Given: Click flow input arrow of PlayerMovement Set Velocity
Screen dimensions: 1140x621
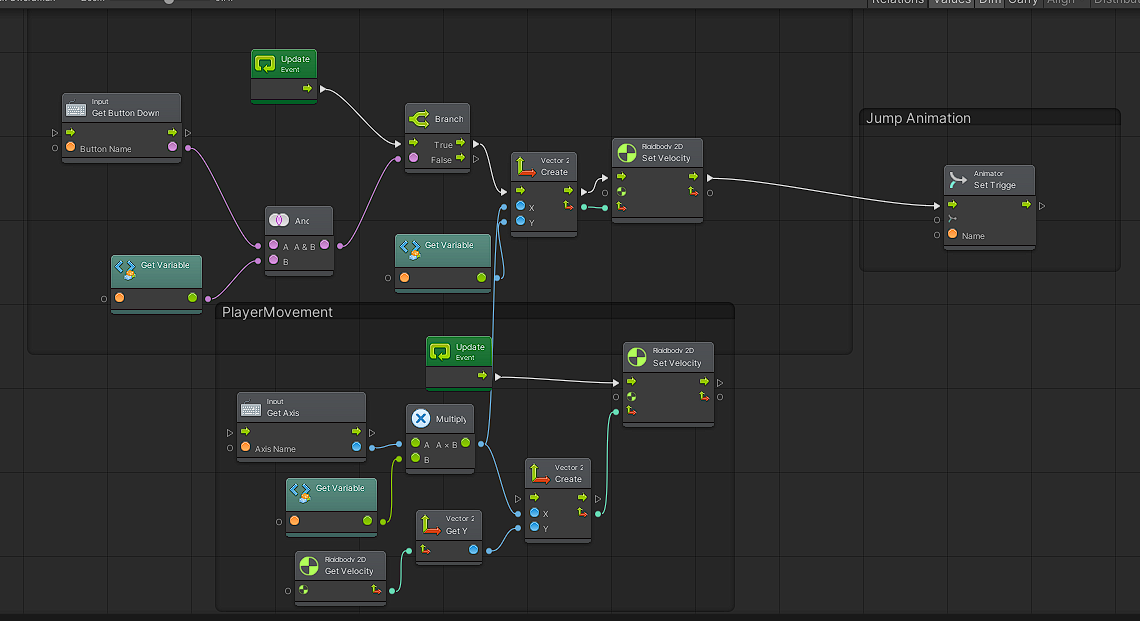Looking at the screenshot, I should [x=631, y=381].
